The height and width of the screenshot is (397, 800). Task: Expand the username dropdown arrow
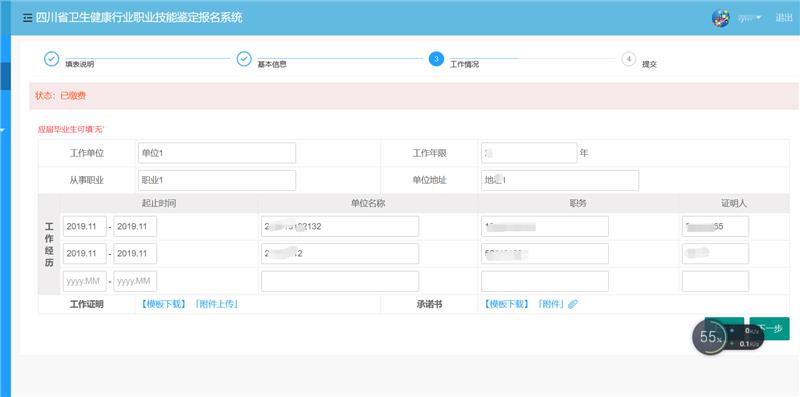(759, 18)
